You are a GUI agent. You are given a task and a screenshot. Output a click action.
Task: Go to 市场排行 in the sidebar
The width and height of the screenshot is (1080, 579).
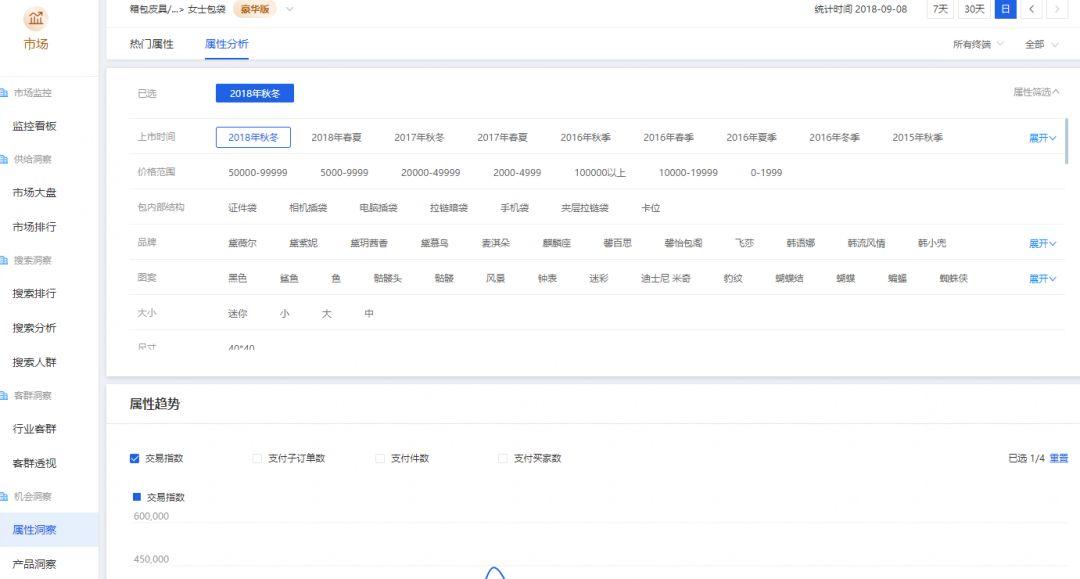34,227
